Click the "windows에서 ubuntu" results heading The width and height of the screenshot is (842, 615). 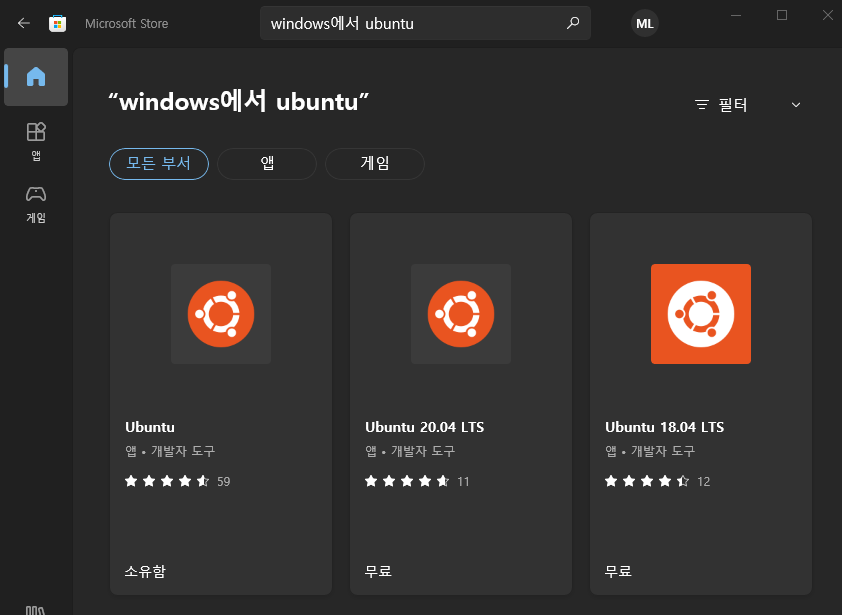click(238, 101)
